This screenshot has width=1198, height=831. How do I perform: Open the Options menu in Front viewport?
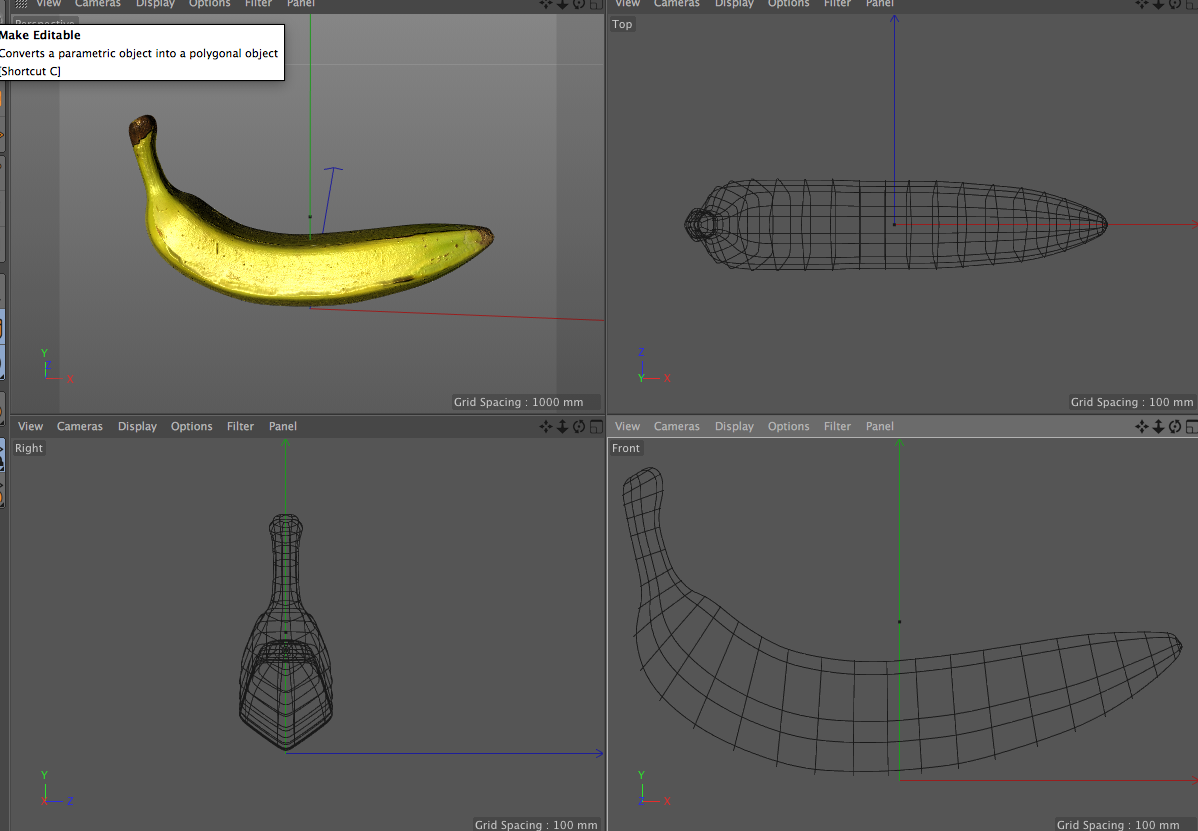pyautogui.click(x=788, y=426)
